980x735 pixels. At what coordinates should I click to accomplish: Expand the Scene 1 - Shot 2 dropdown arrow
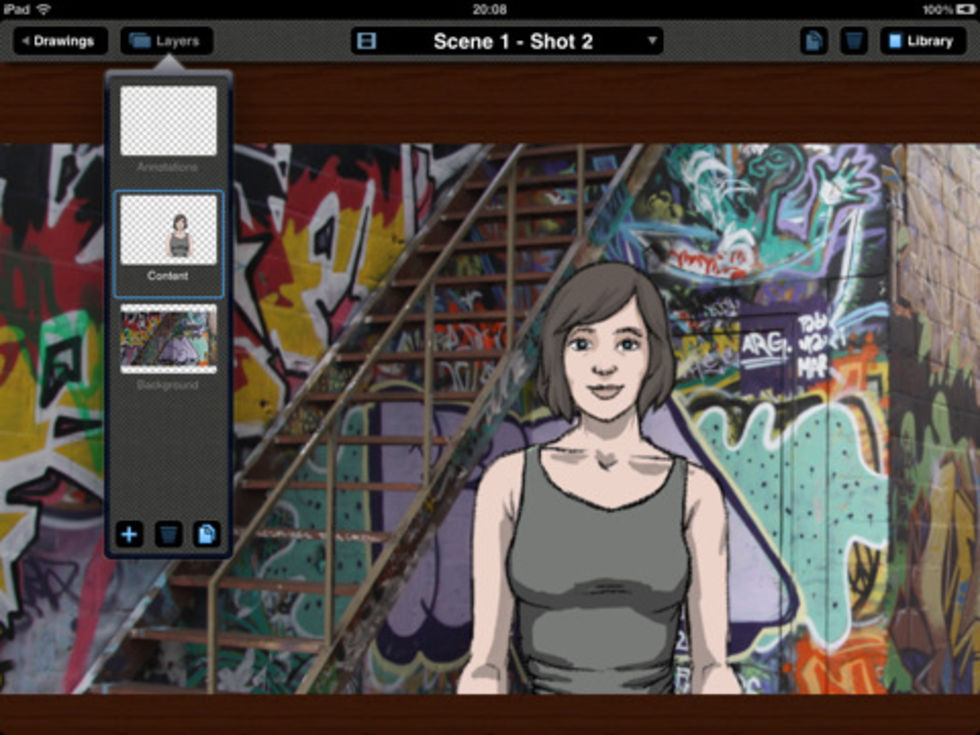point(652,41)
